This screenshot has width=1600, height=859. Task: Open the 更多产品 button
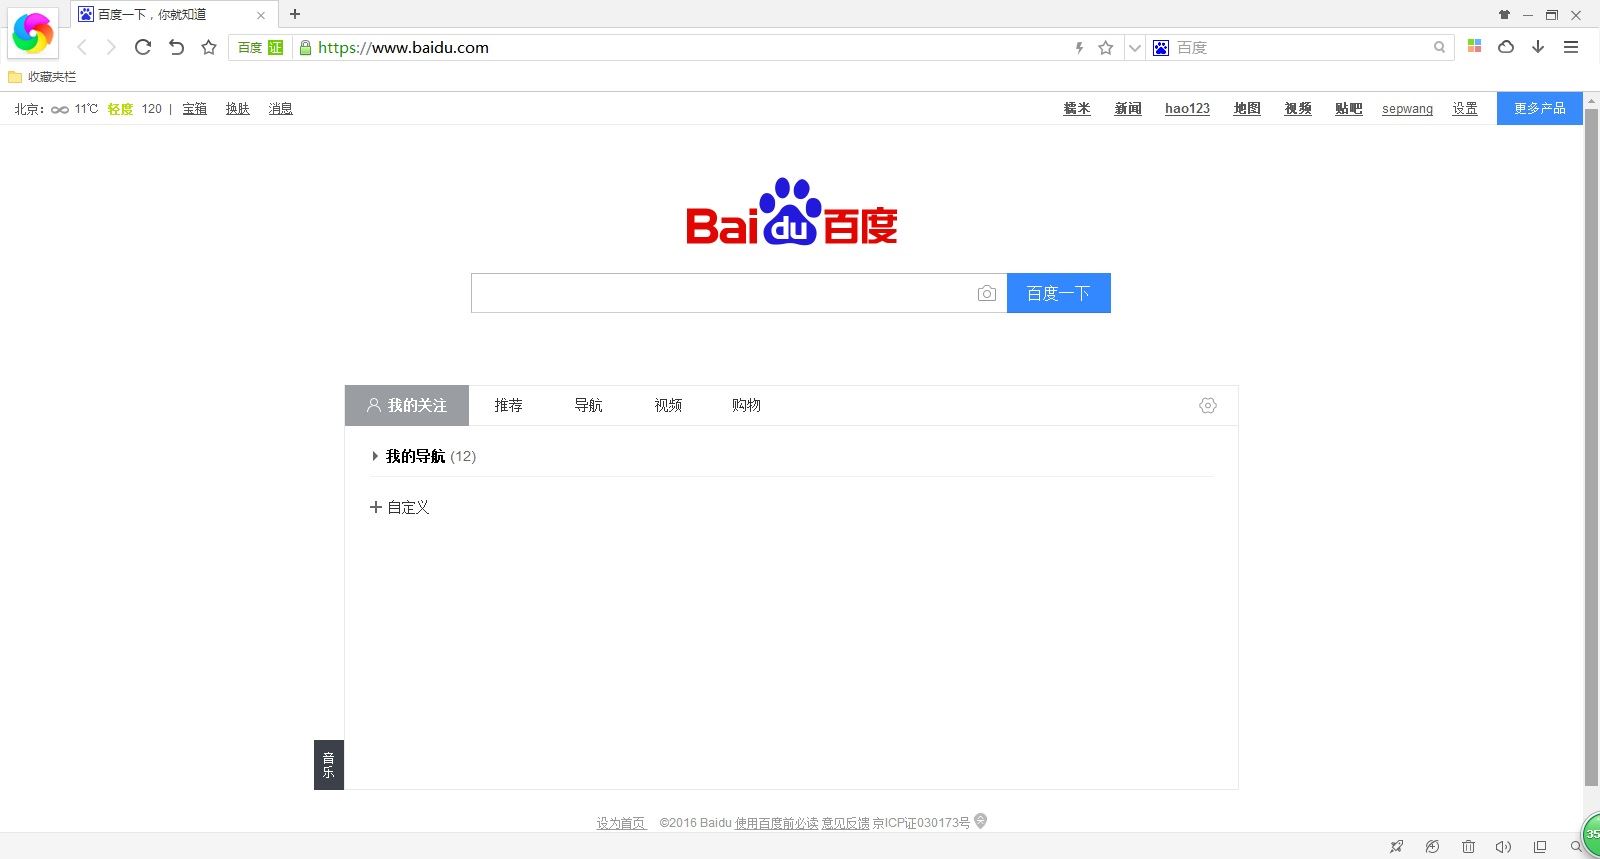coord(1540,108)
